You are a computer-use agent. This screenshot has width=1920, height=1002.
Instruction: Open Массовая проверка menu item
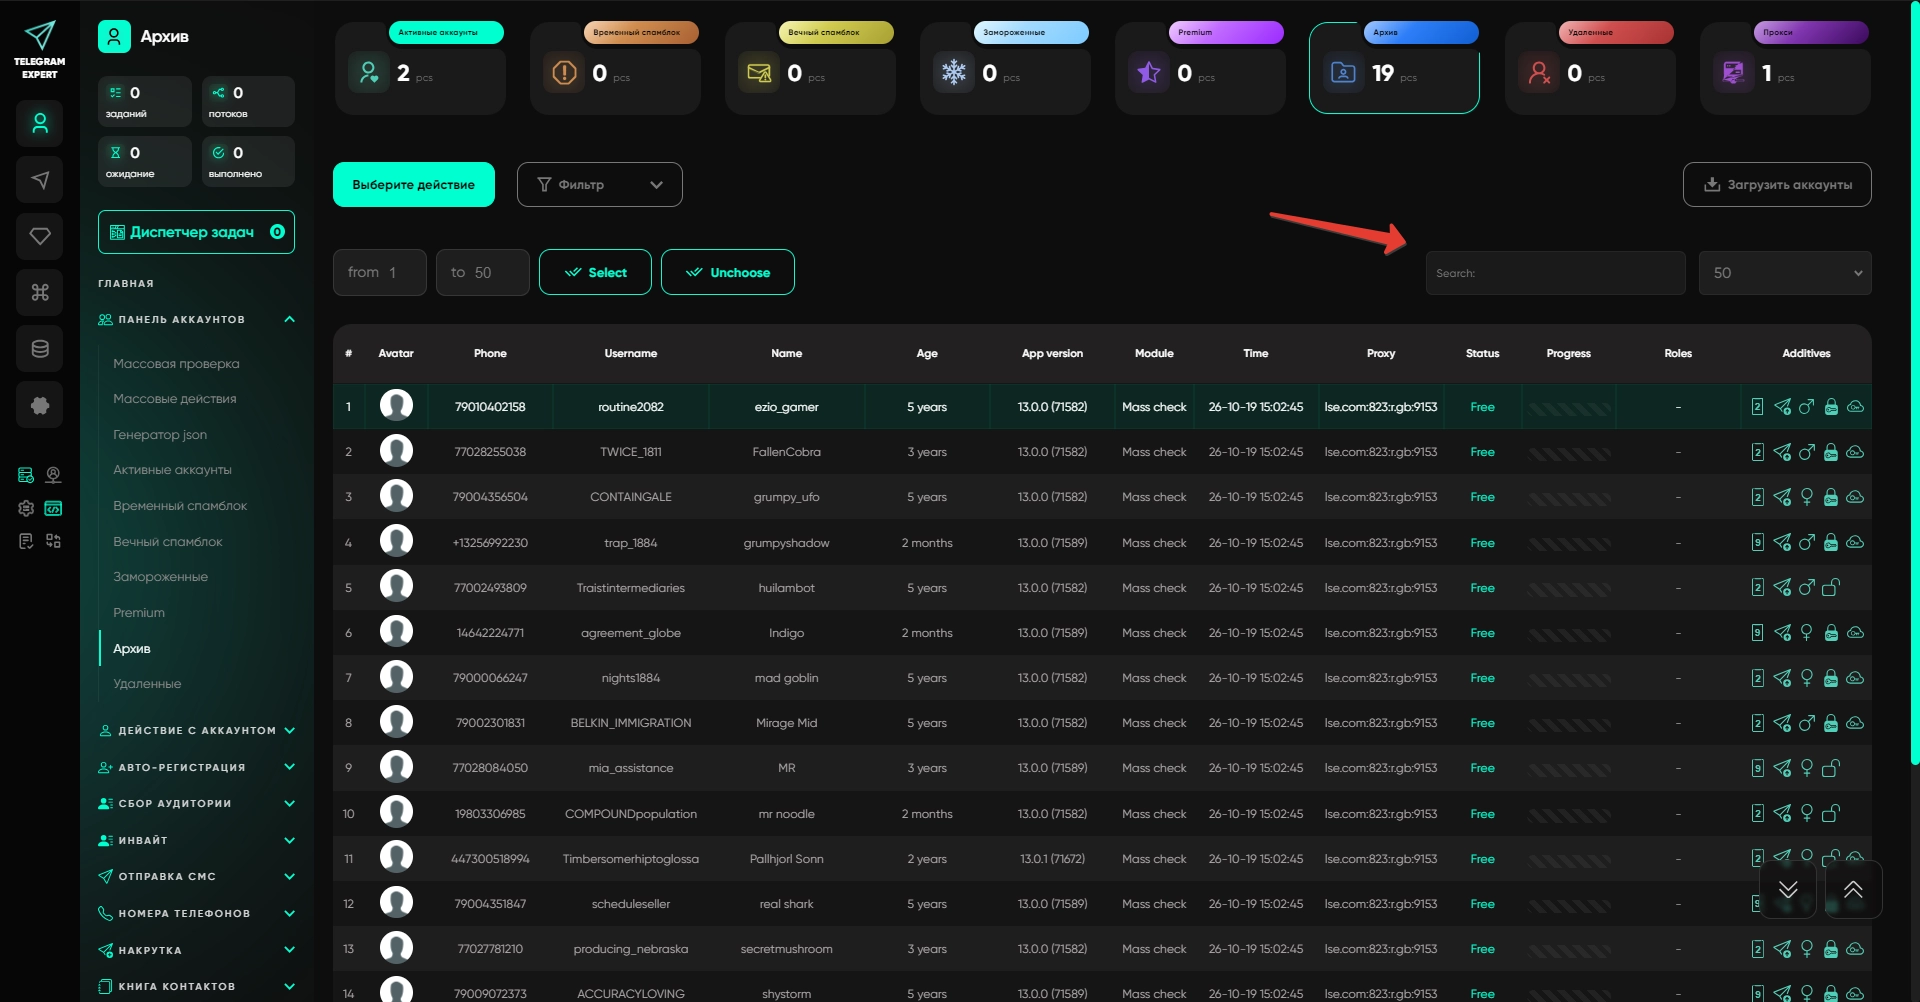(176, 364)
